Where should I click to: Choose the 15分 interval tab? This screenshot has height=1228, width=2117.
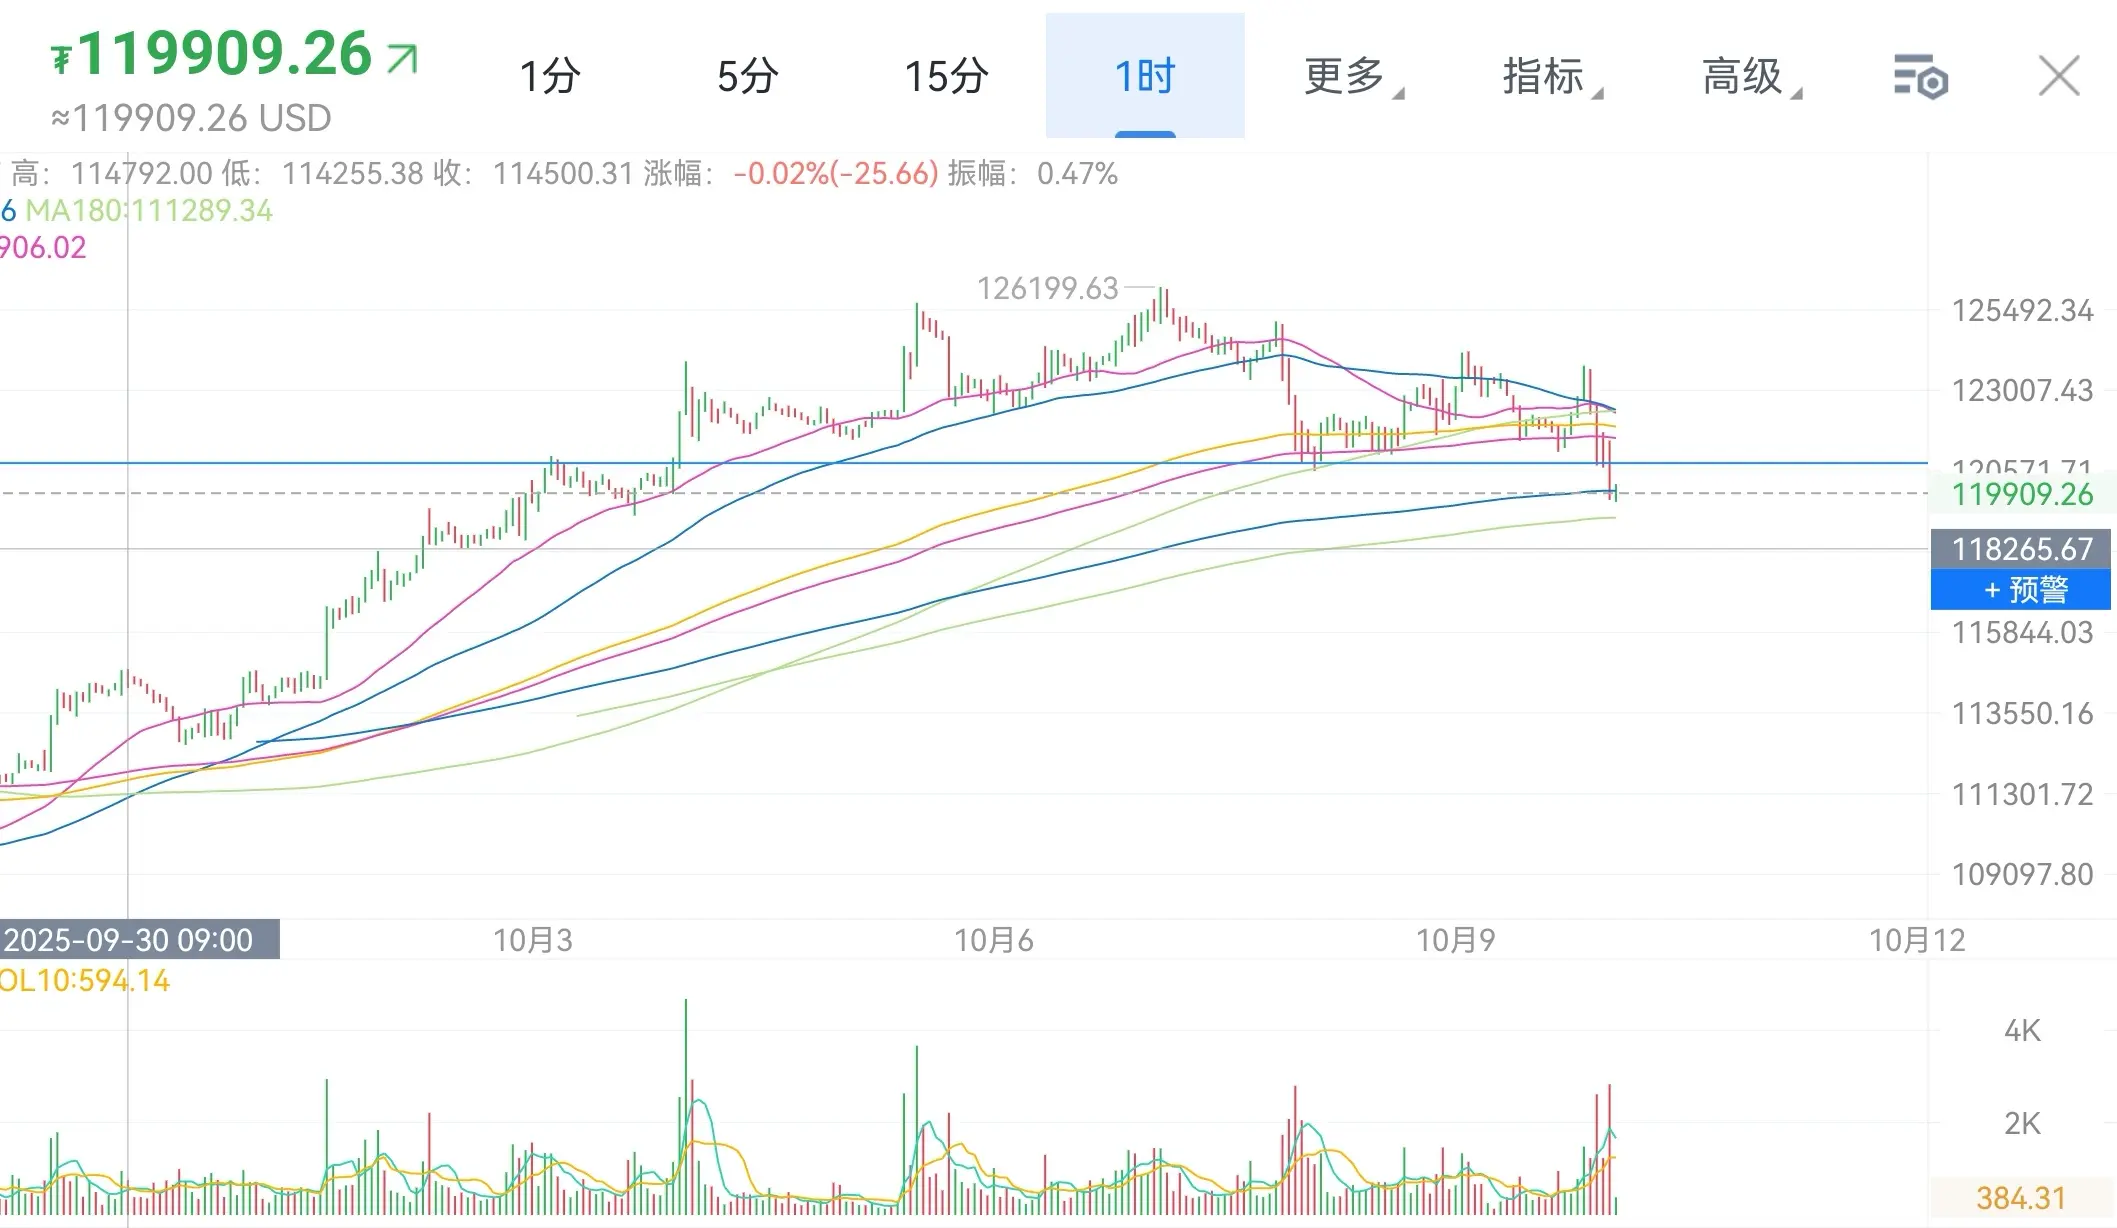[x=946, y=76]
